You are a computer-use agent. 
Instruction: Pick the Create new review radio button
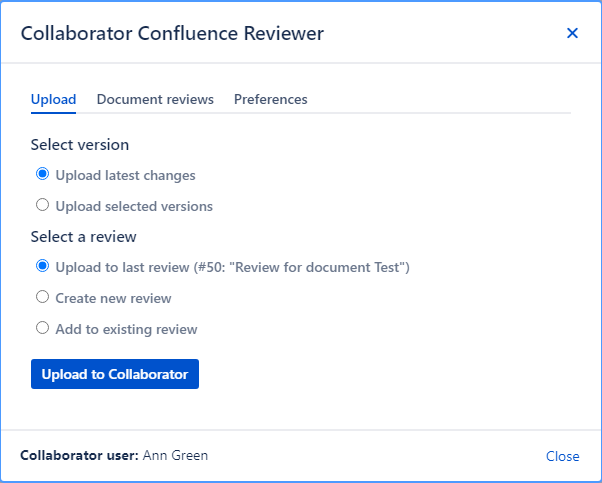point(42,297)
